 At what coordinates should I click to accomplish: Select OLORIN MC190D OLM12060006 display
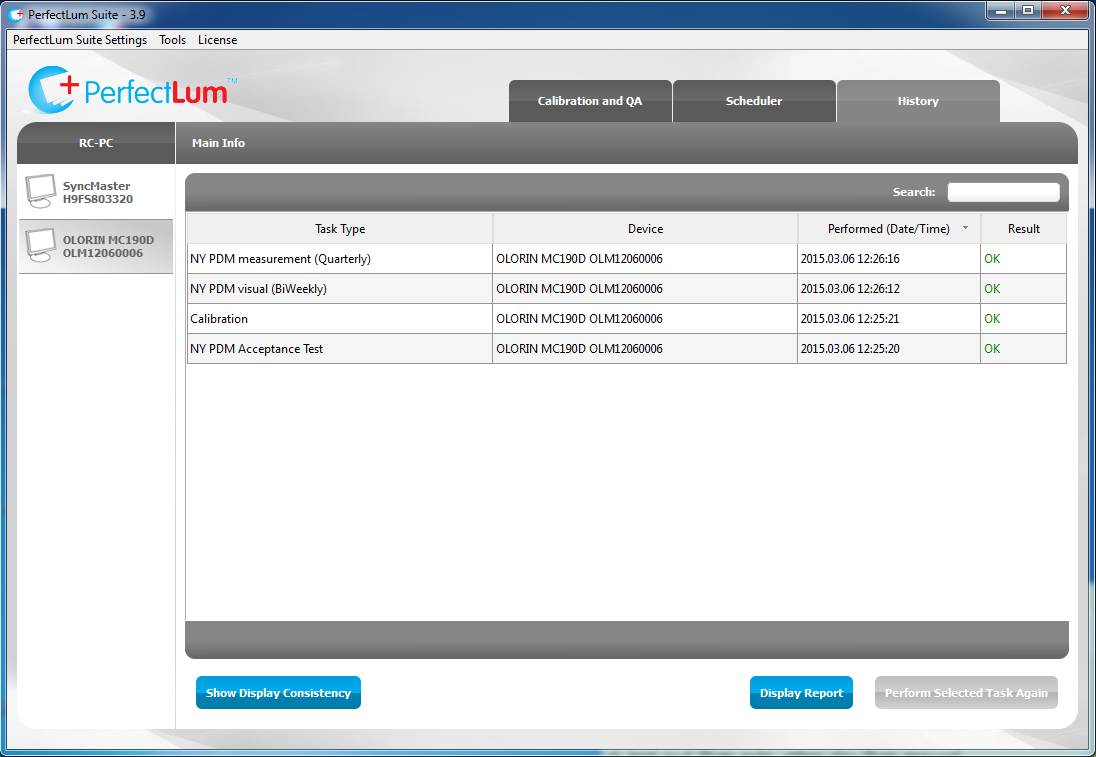tap(96, 246)
